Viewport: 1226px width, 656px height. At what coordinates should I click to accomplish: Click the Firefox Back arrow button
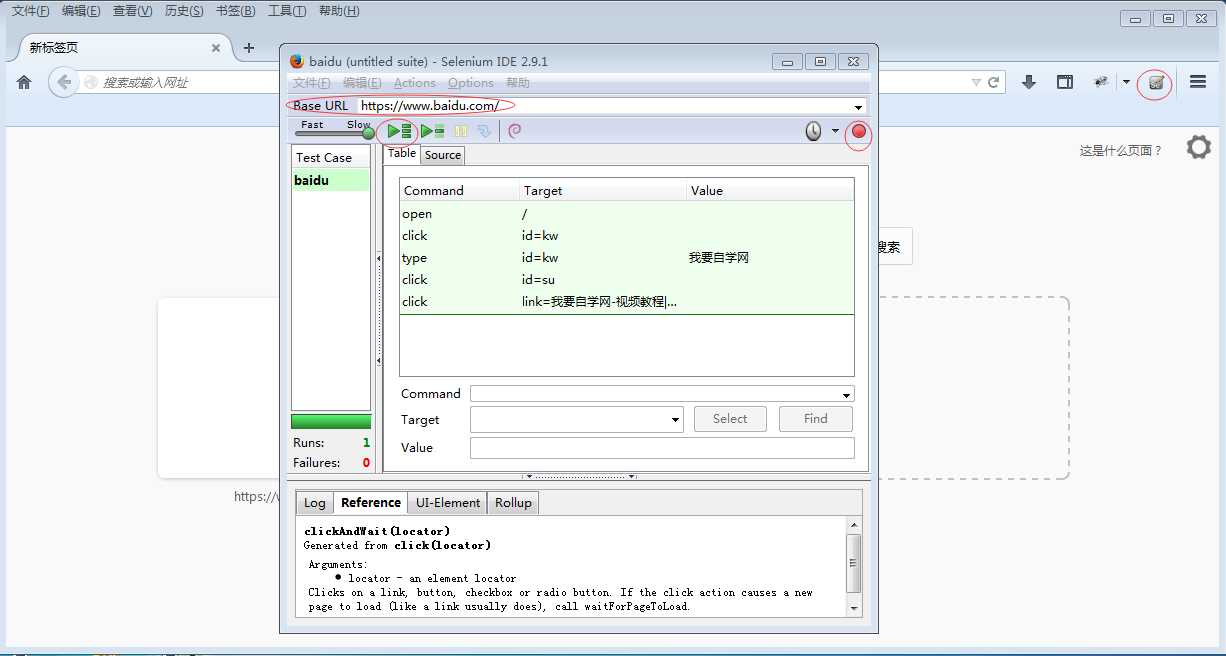(63, 82)
